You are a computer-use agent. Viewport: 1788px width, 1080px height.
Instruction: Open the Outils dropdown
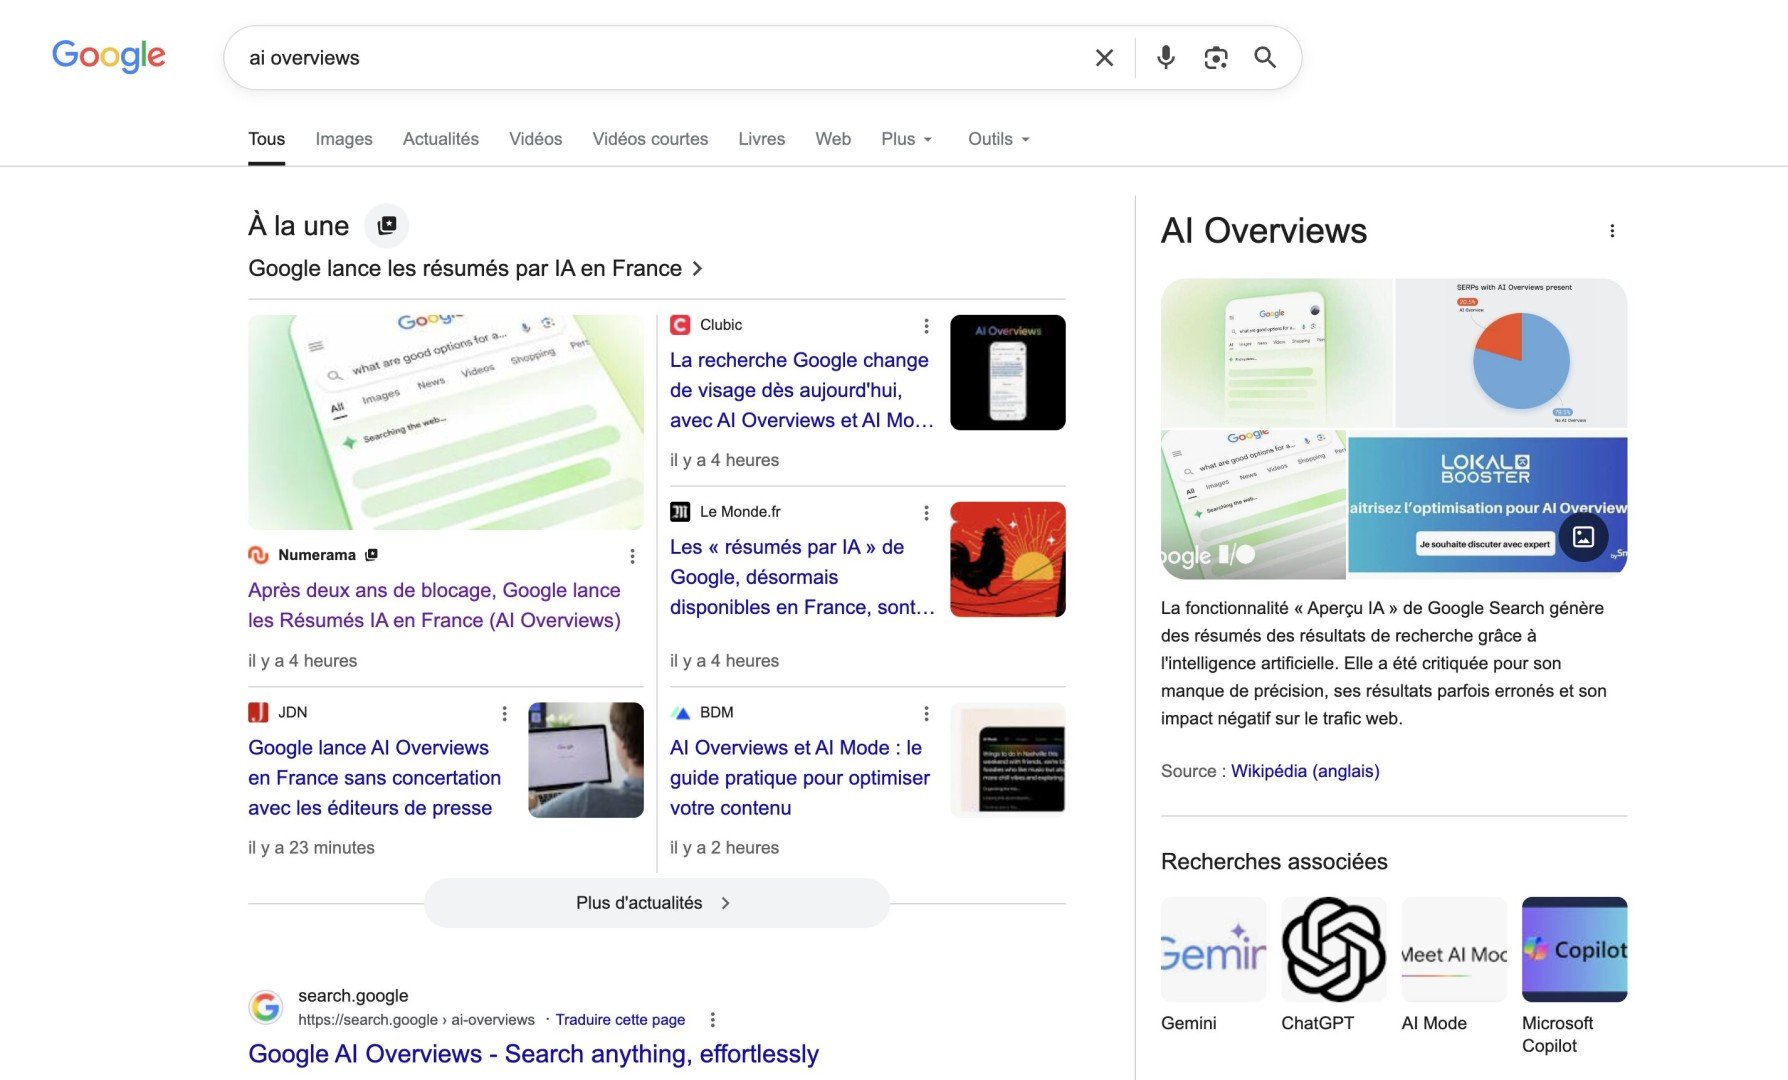pyautogui.click(x=998, y=139)
